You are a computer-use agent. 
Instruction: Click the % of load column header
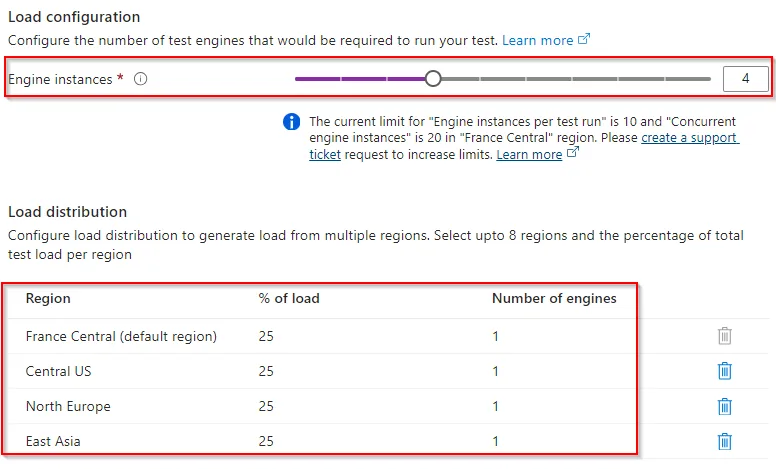(x=289, y=298)
